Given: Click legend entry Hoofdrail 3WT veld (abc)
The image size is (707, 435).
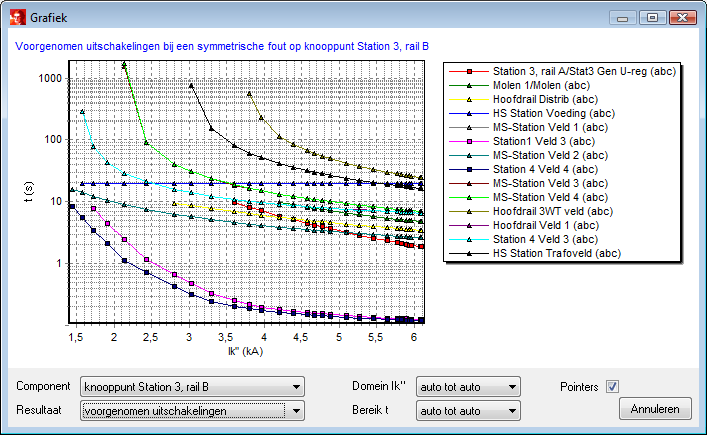Looking at the screenshot, I should [x=550, y=212].
